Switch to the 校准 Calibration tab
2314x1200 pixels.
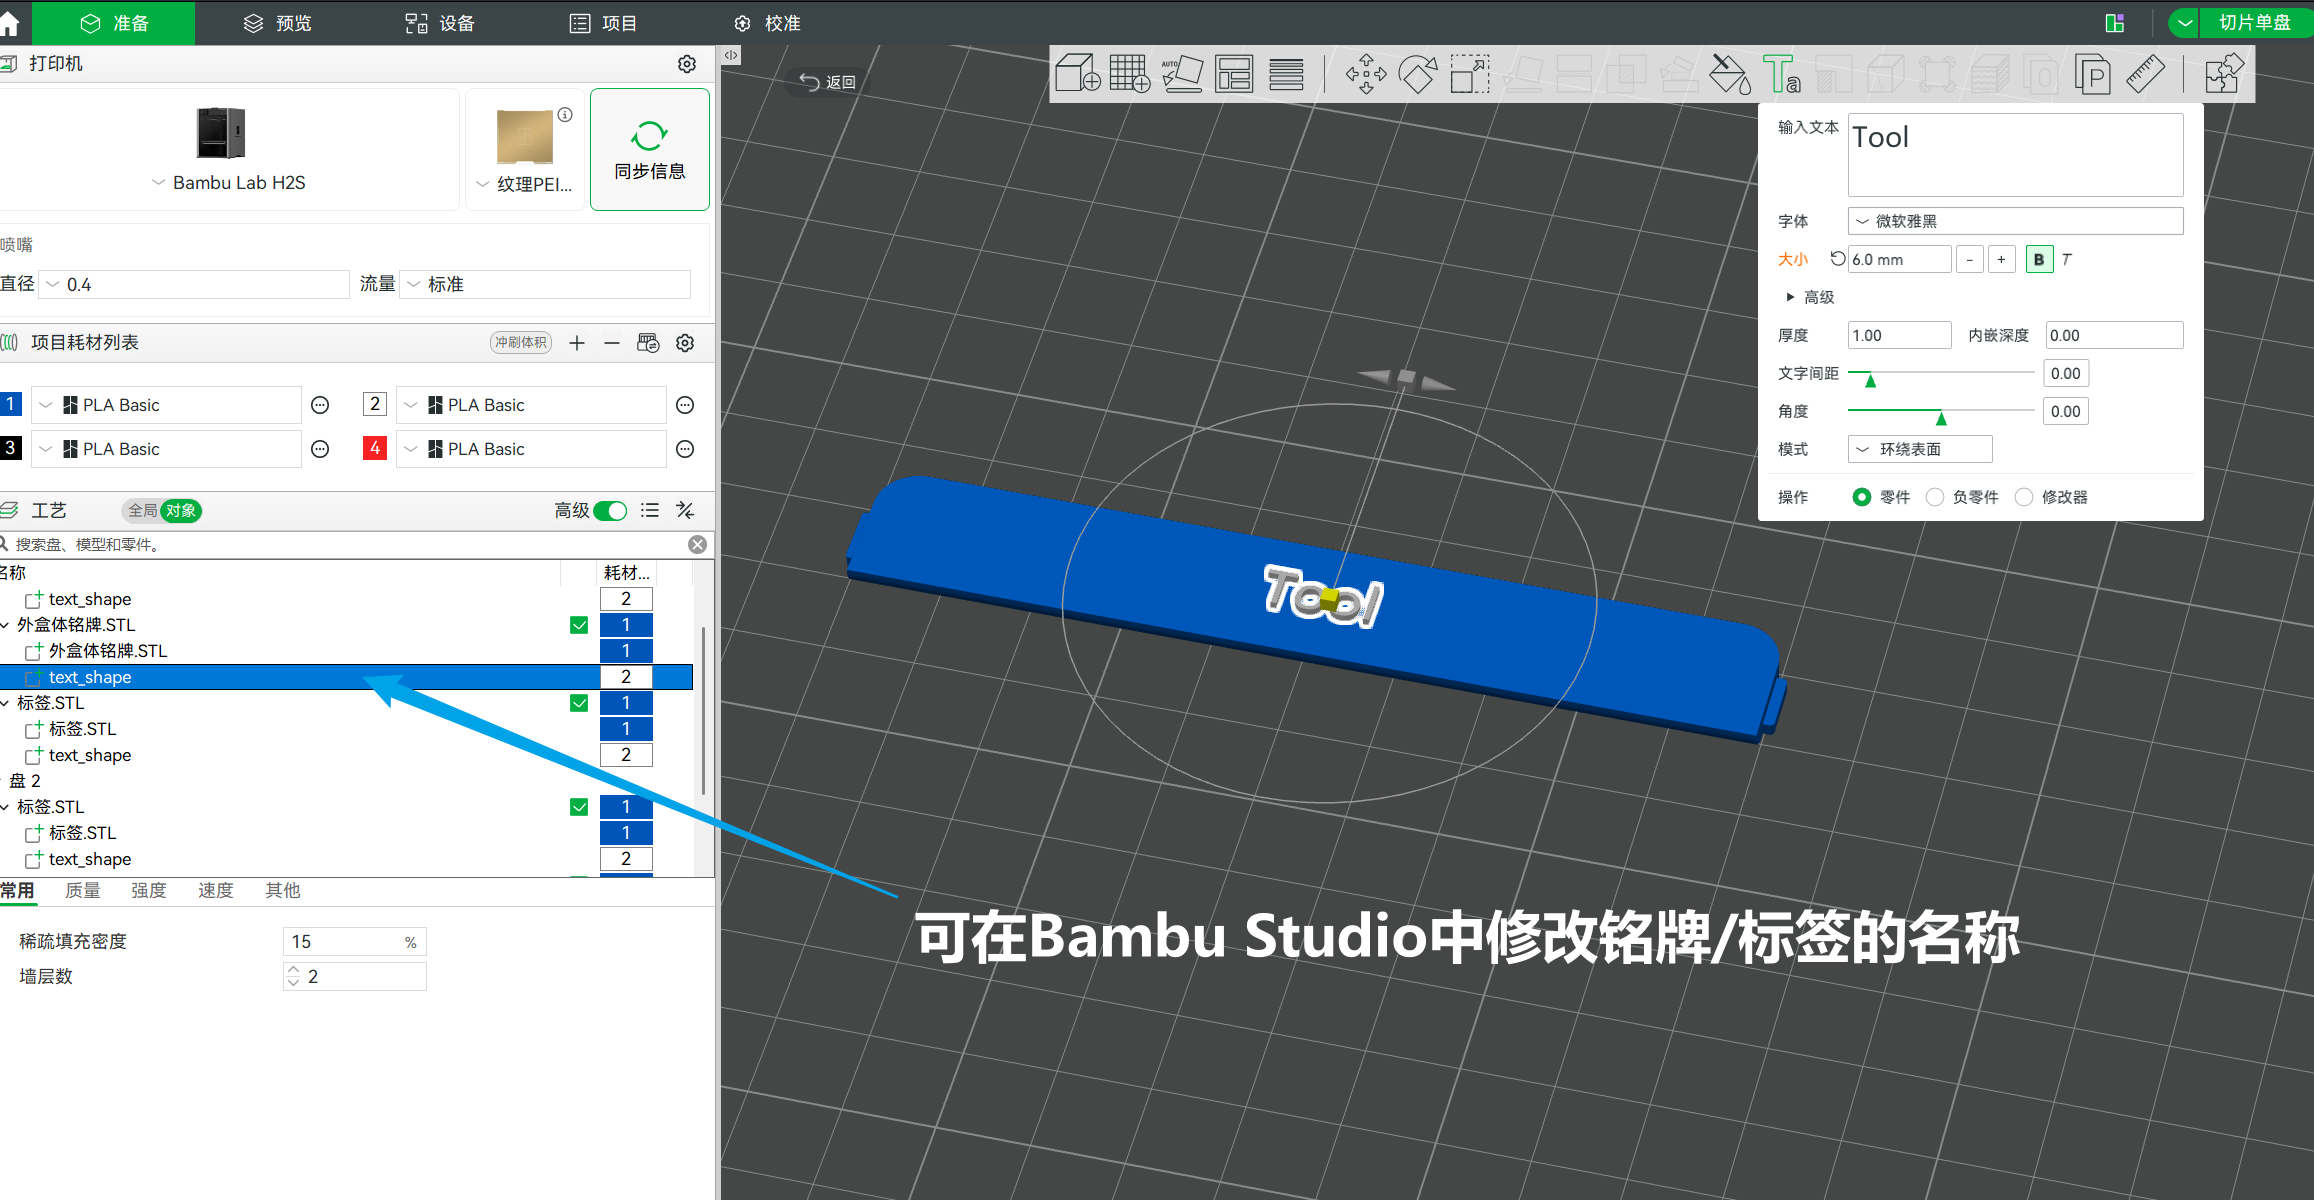point(767,23)
